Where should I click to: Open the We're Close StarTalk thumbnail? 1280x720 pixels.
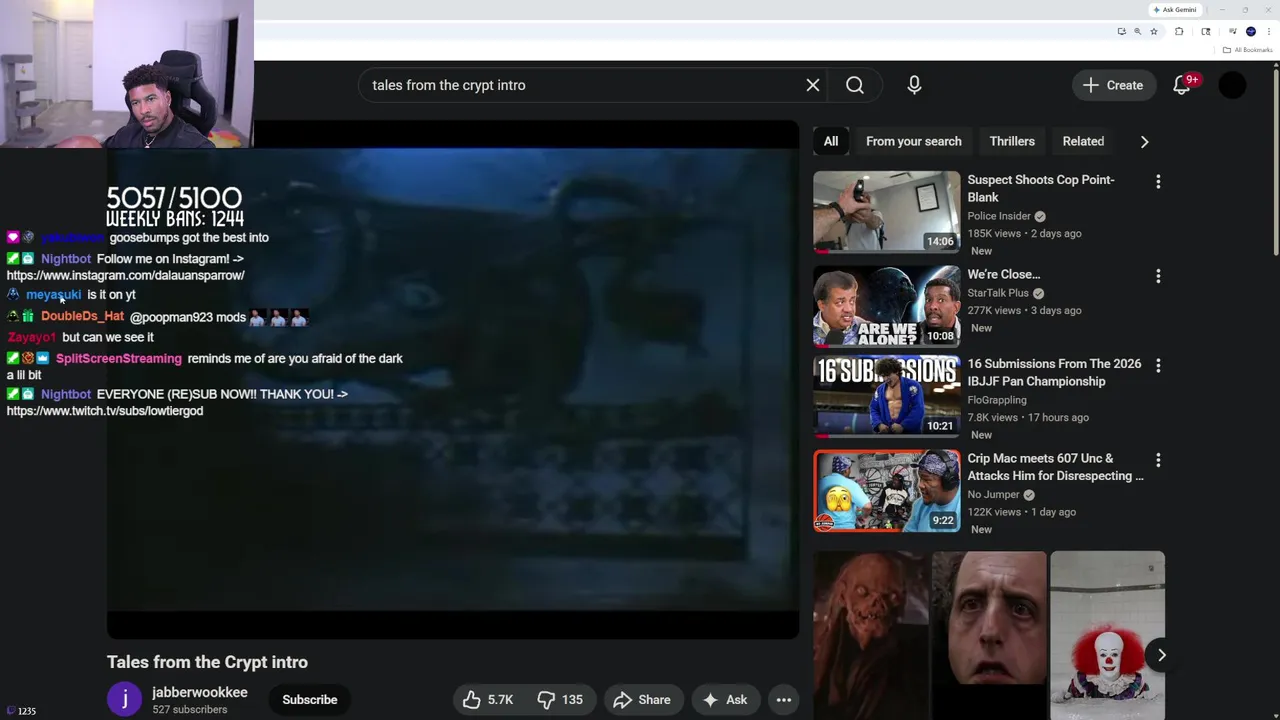(x=886, y=305)
